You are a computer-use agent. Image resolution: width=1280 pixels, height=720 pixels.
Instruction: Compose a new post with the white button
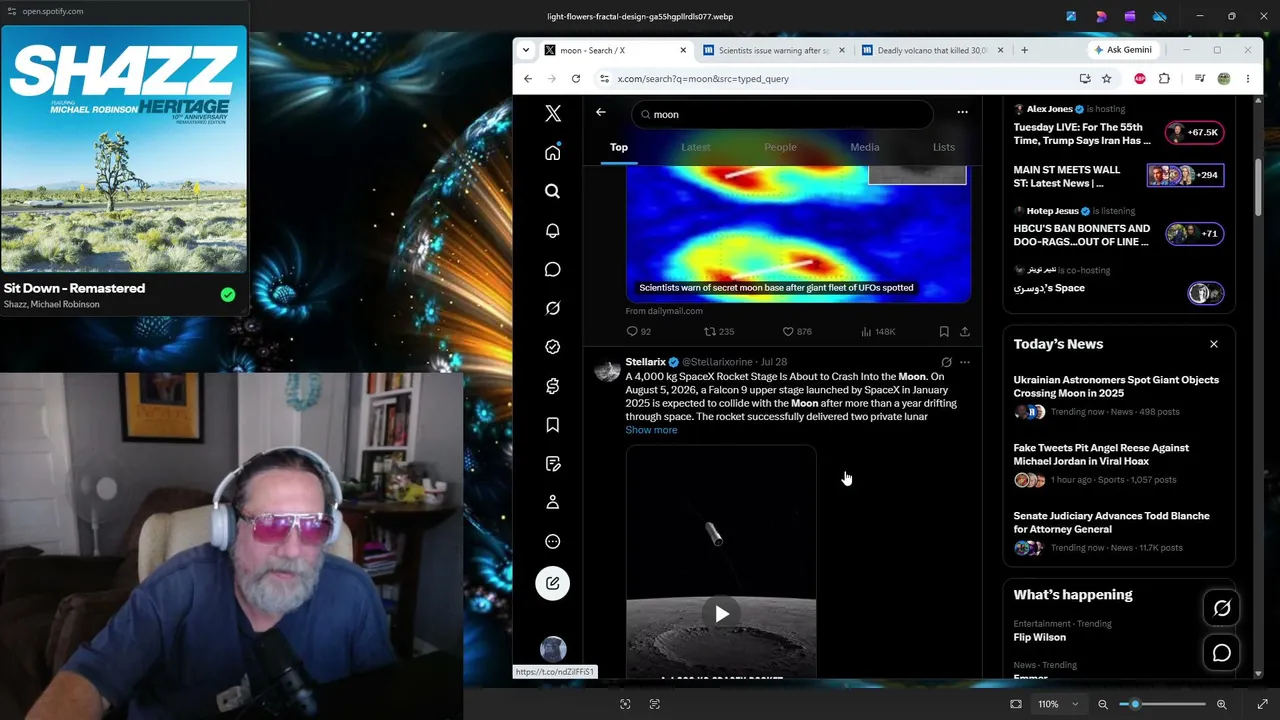pyautogui.click(x=553, y=583)
